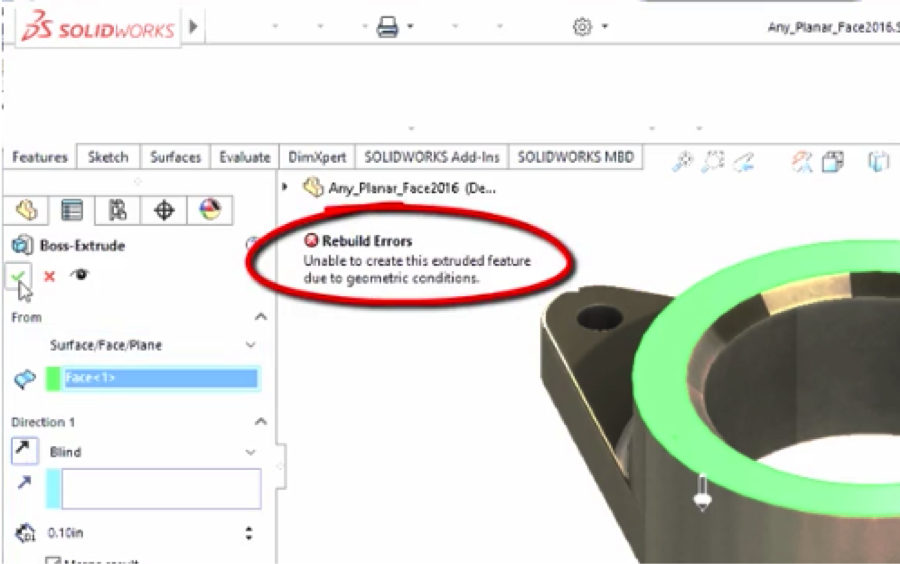Open the DimXpertManager tab
This screenshot has height=564, width=900.
point(164,210)
